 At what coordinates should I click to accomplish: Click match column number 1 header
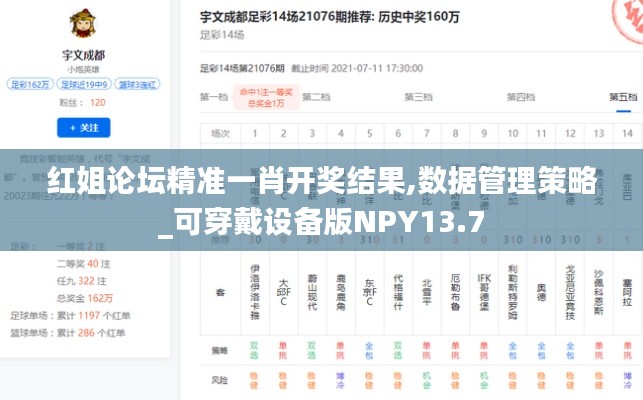click(254, 133)
